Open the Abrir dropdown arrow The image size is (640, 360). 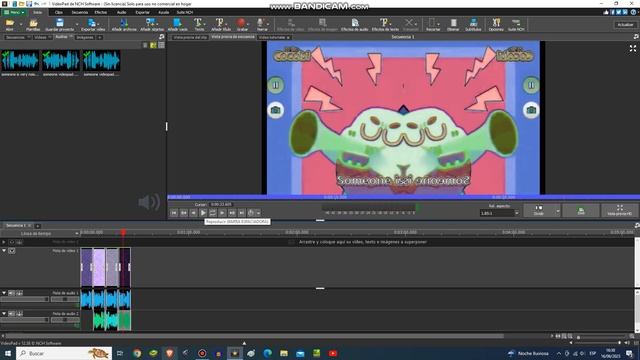point(20,24)
